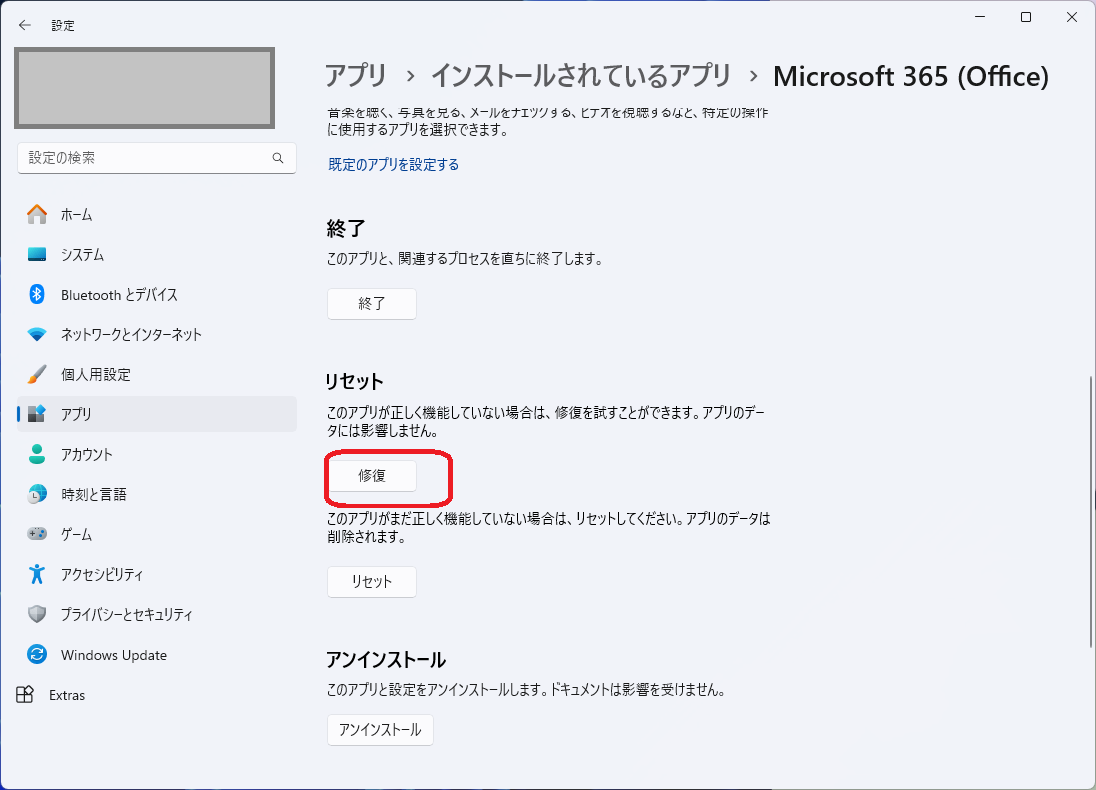The width and height of the screenshot is (1096, 790).
Task: Close the settings window
Action: [x=1072, y=17]
